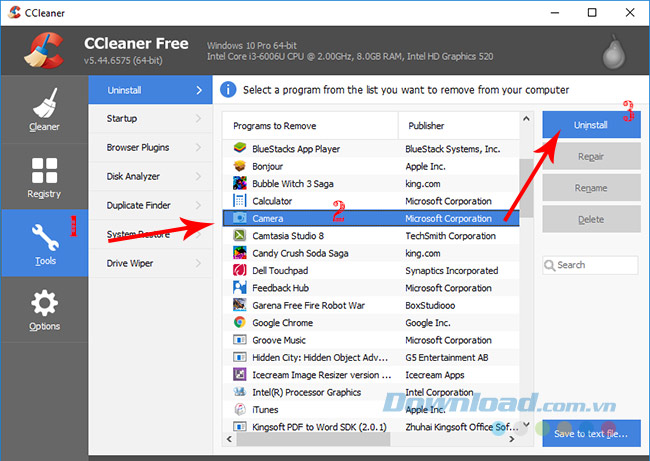Screen dimensions: 650x461
Task: Open the Options gear section
Action: [44, 310]
